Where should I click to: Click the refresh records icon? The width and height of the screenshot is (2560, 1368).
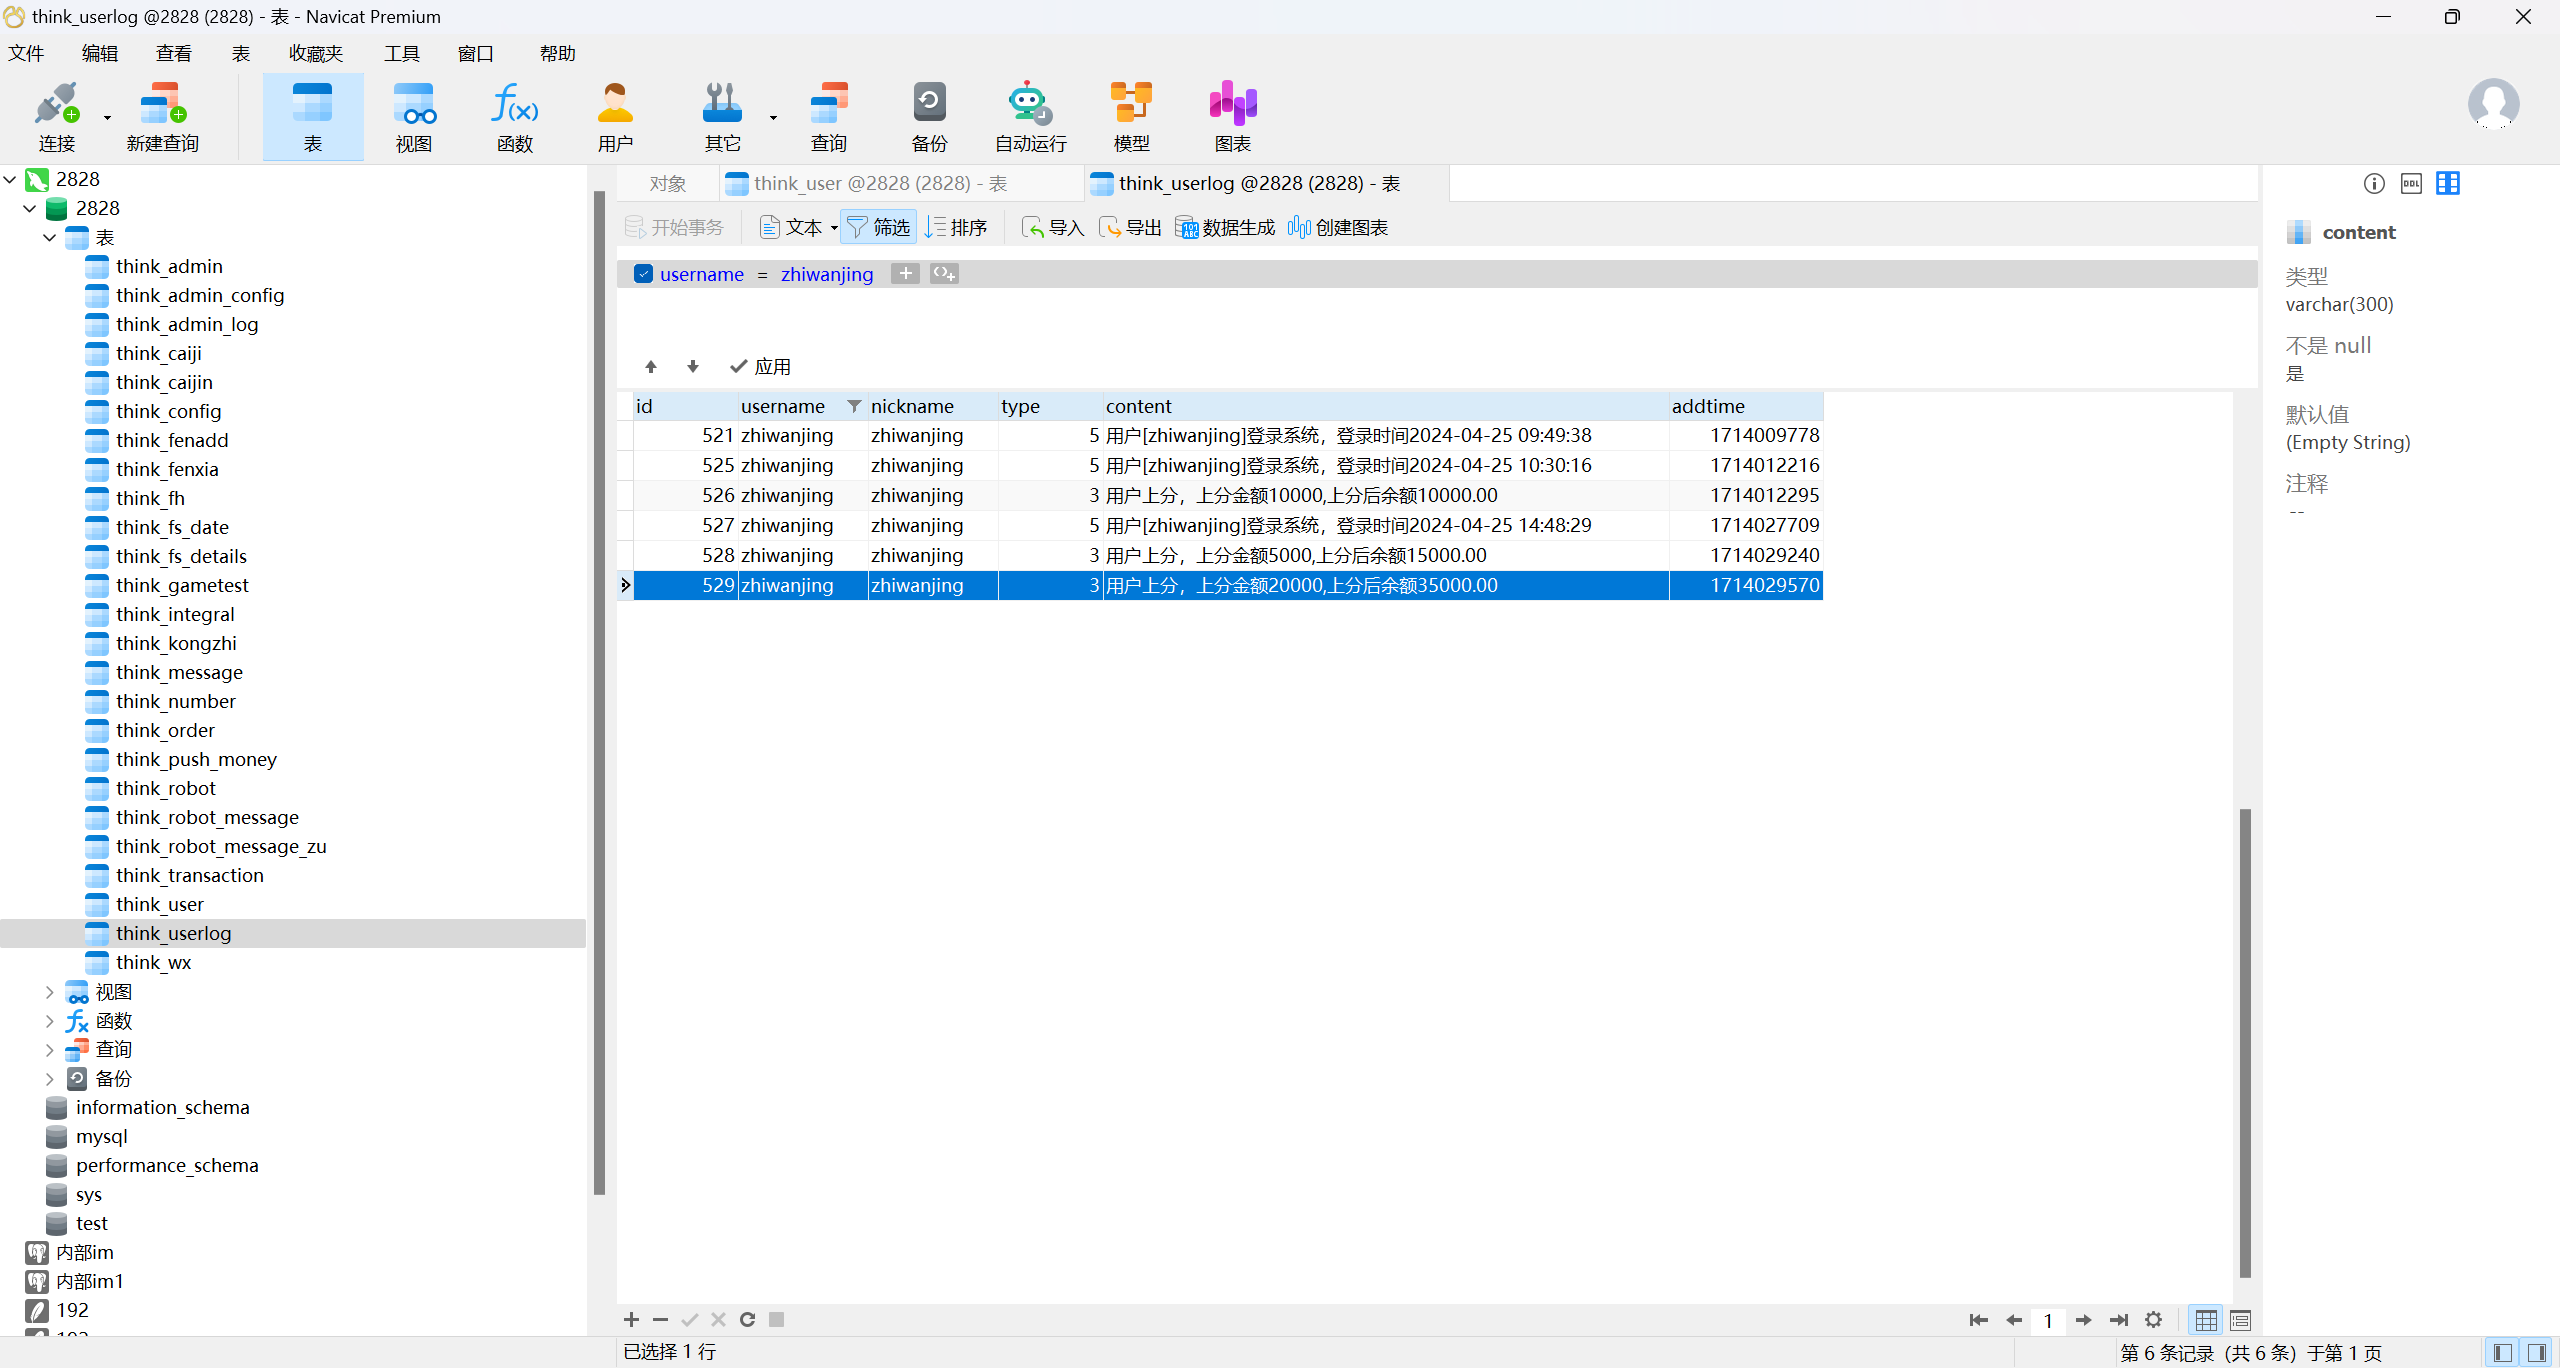click(x=747, y=1320)
